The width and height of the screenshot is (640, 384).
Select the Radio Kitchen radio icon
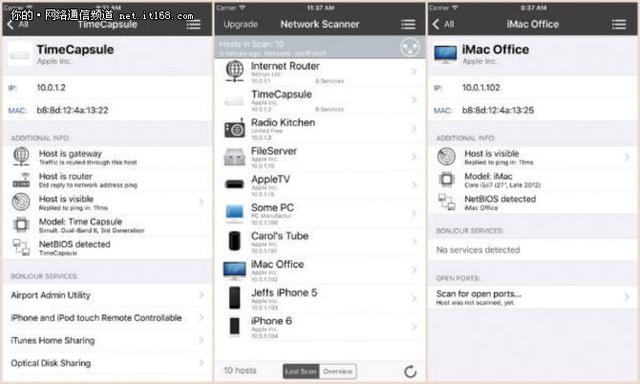pyautogui.click(x=235, y=128)
